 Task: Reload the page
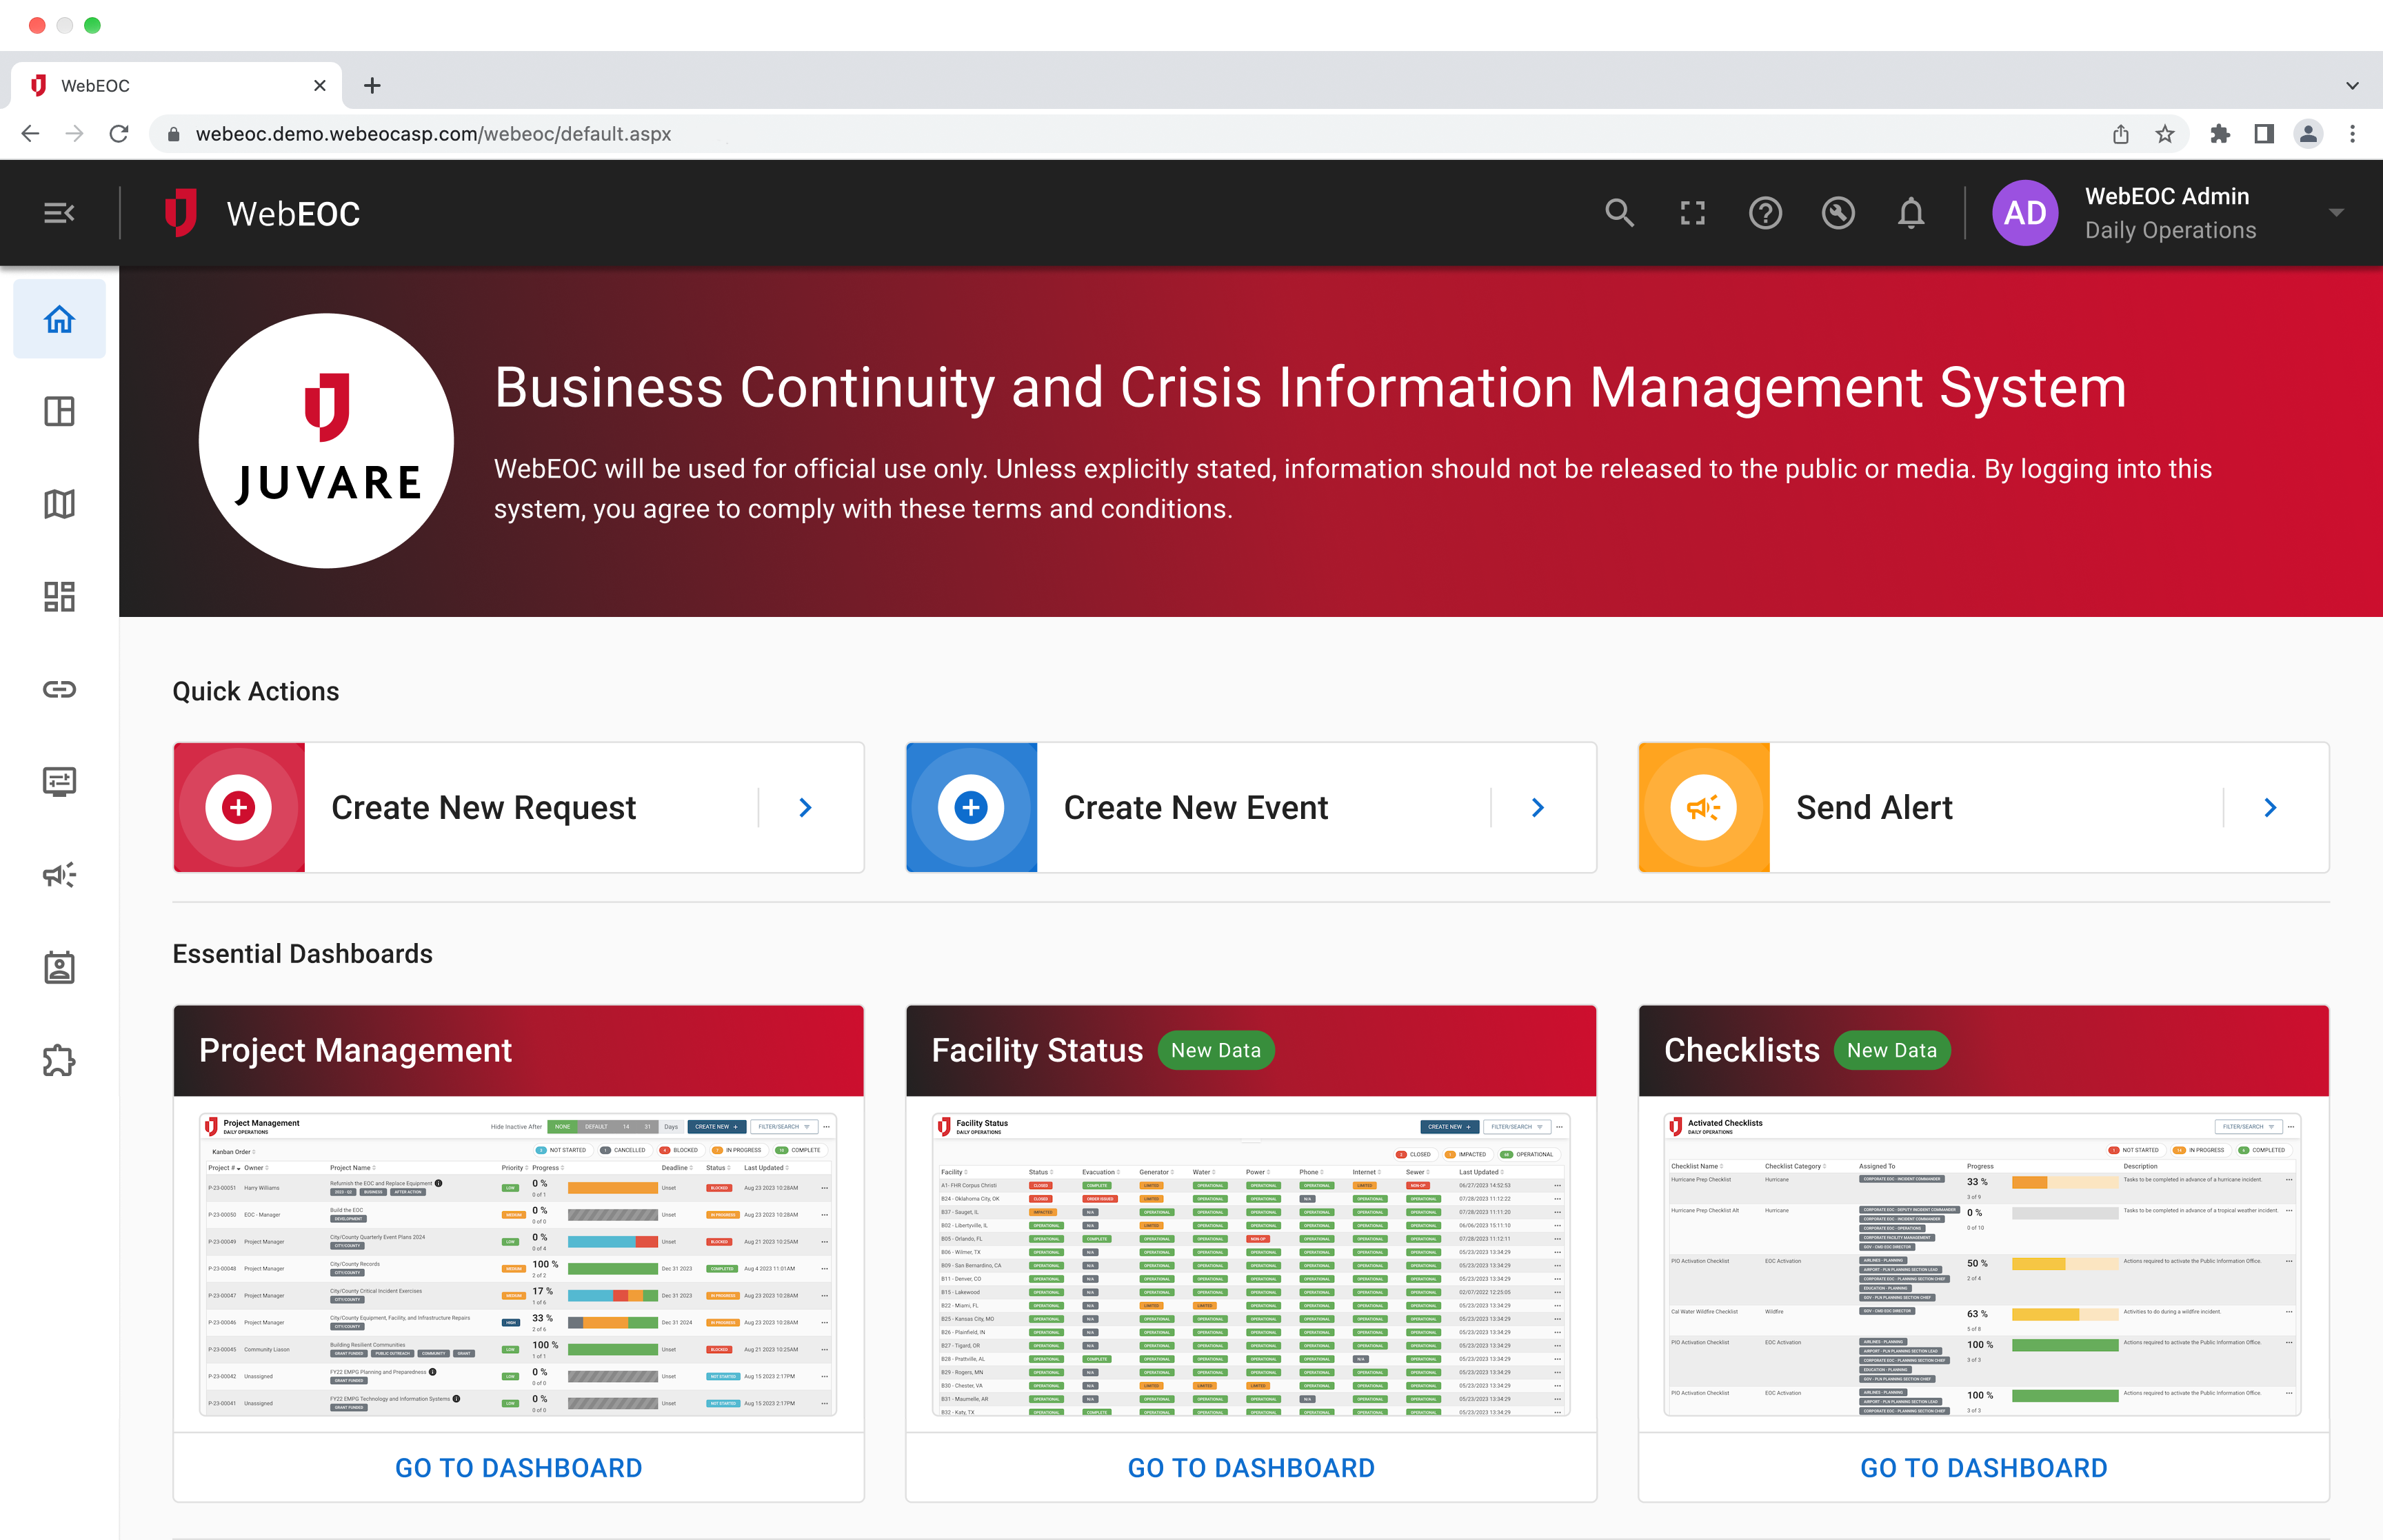click(119, 133)
